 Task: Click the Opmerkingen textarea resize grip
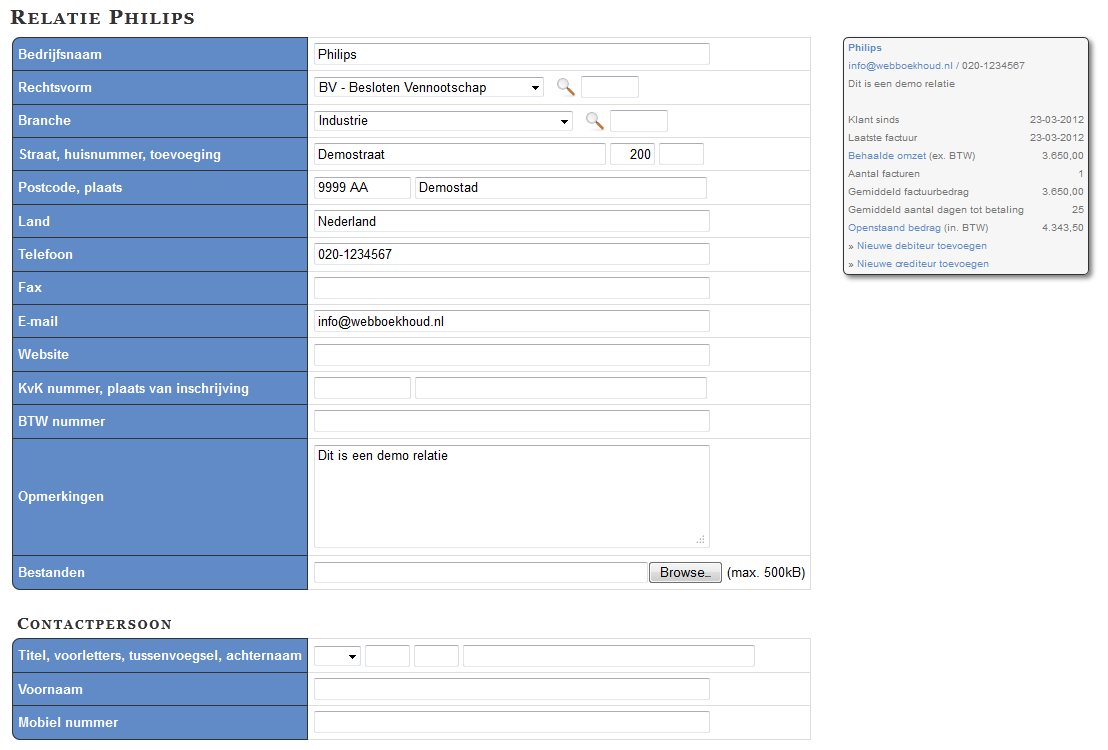(701, 540)
